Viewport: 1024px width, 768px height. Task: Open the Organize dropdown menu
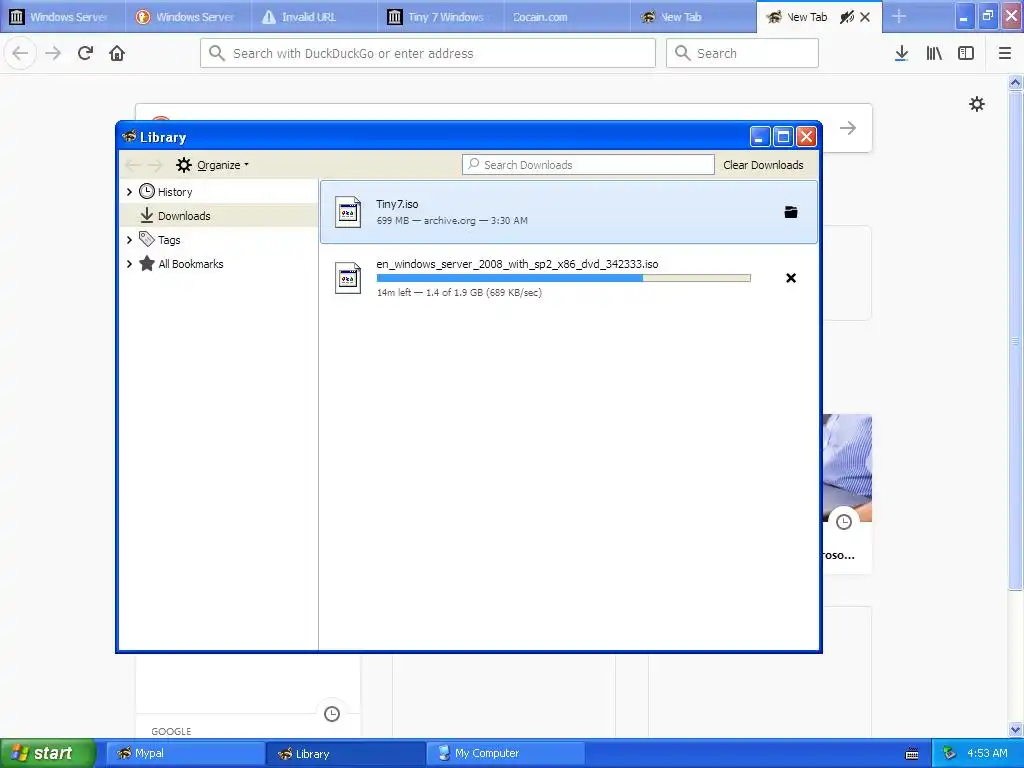pos(213,165)
